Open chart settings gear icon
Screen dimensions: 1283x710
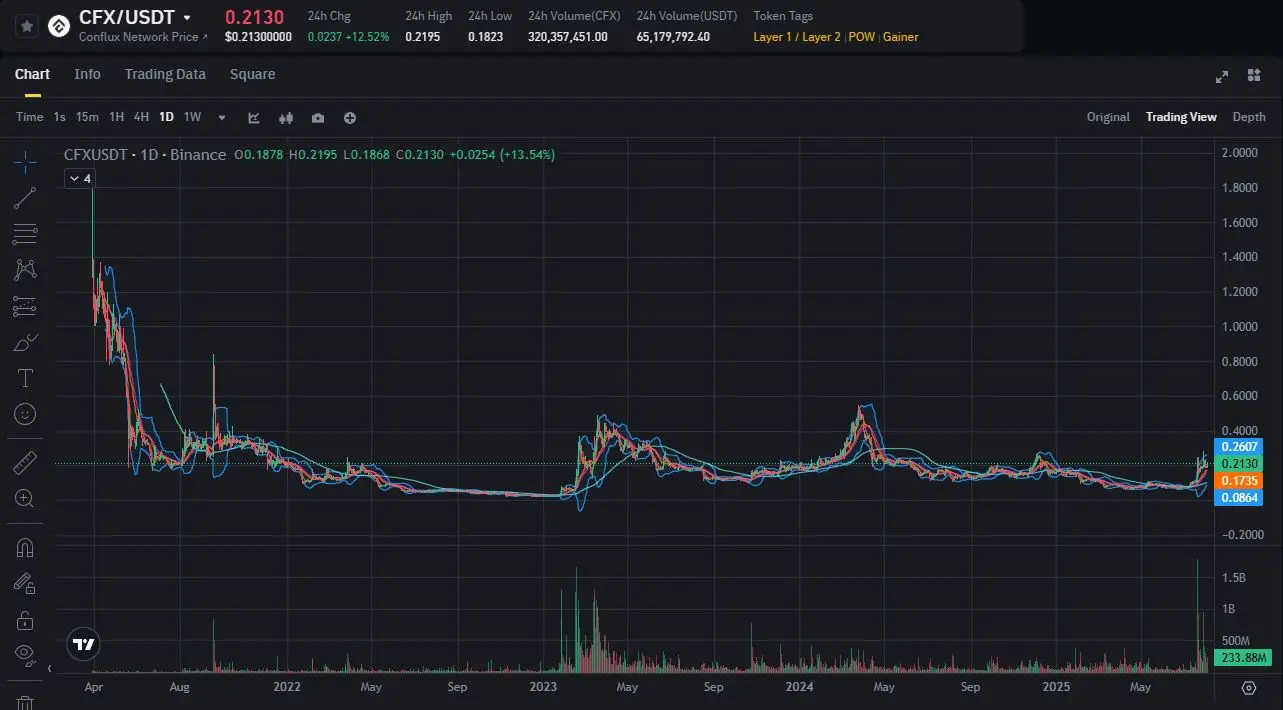(1248, 687)
